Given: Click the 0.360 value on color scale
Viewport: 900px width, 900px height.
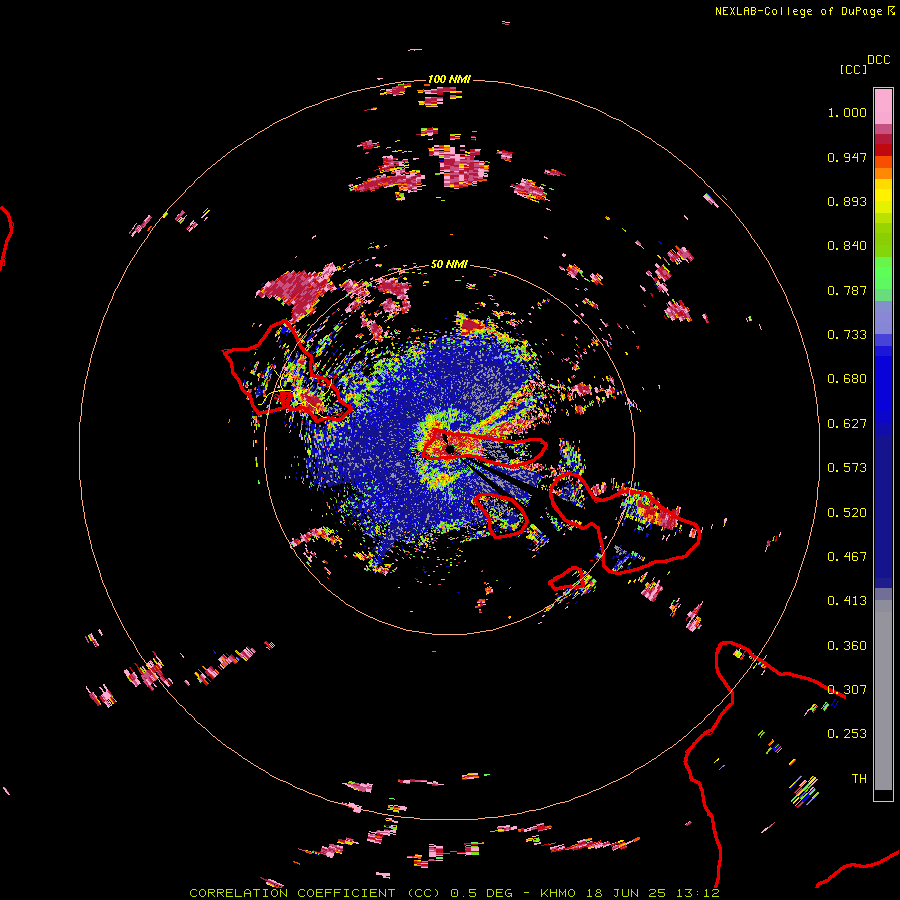Looking at the screenshot, I should [x=847, y=646].
